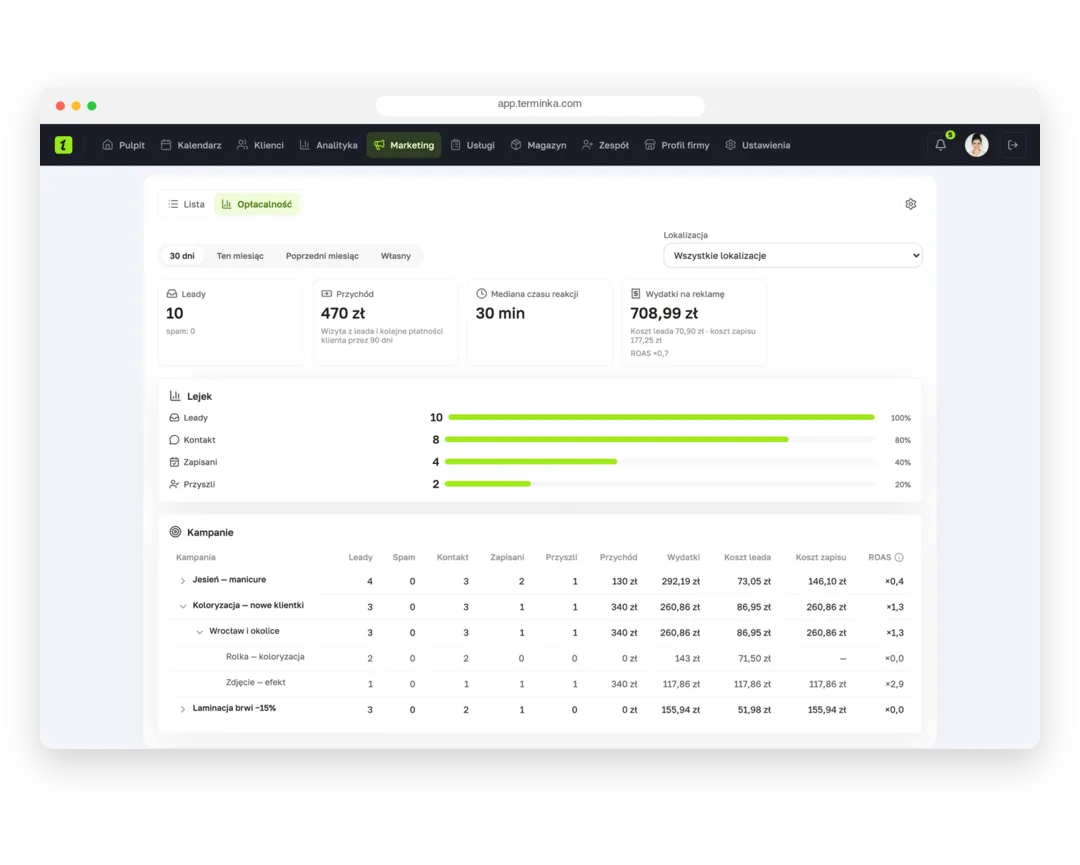Click the ROAS info icon

(899, 557)
